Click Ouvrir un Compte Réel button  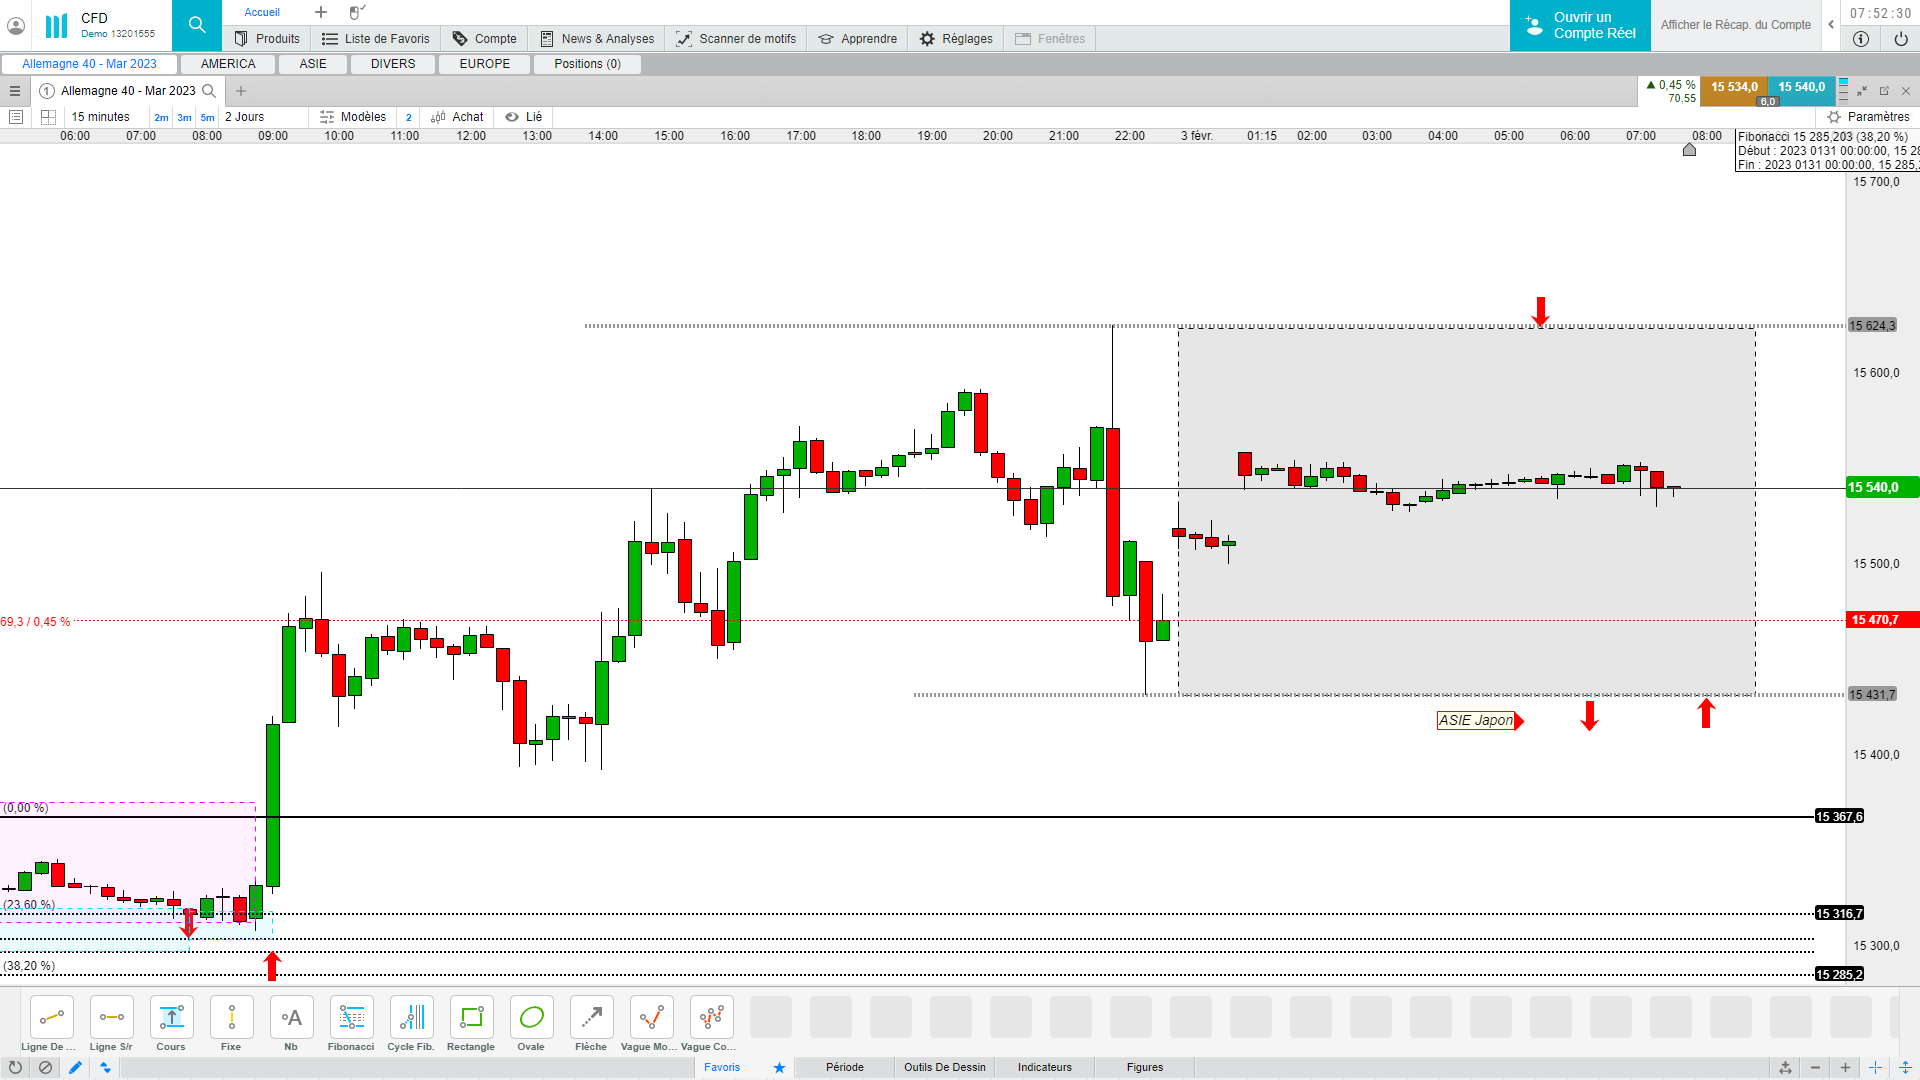pos(1580,25)
